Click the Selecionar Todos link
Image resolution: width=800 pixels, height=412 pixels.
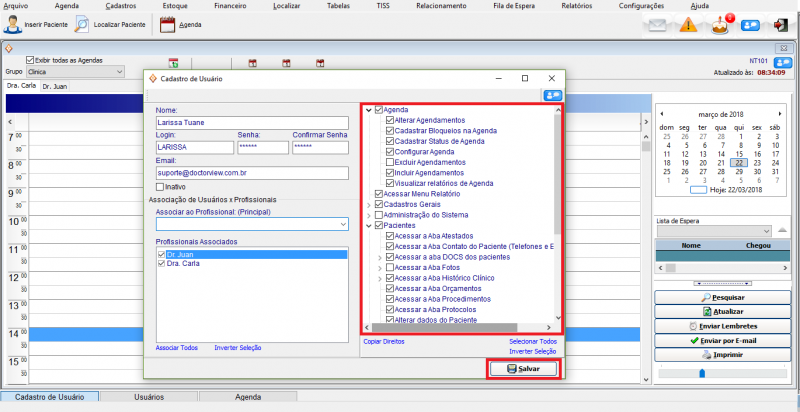(x=532, y=341)
